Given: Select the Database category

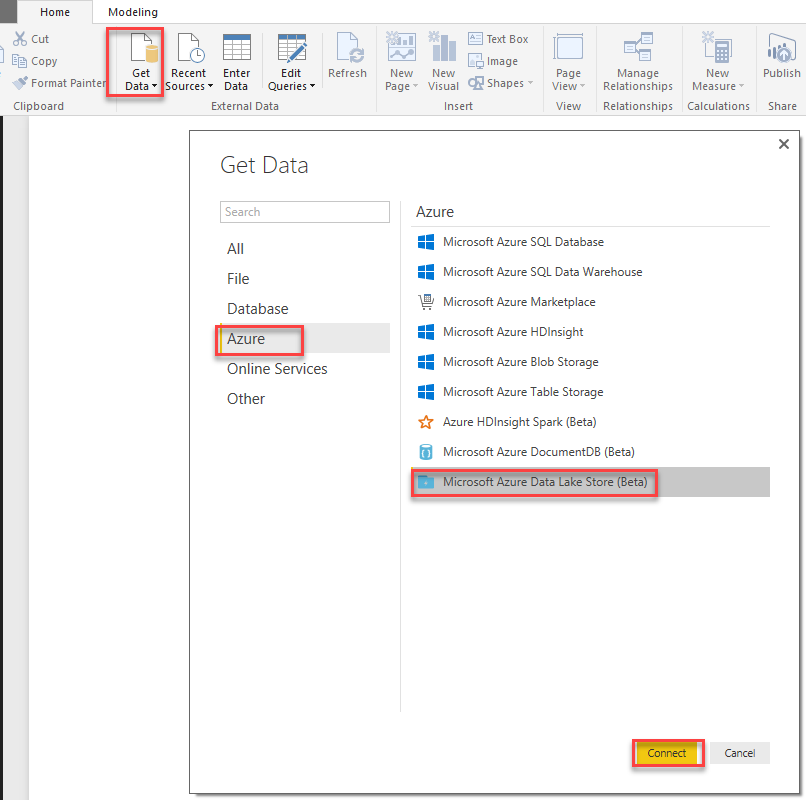Looking at the screenshot, I should [258, 309].
